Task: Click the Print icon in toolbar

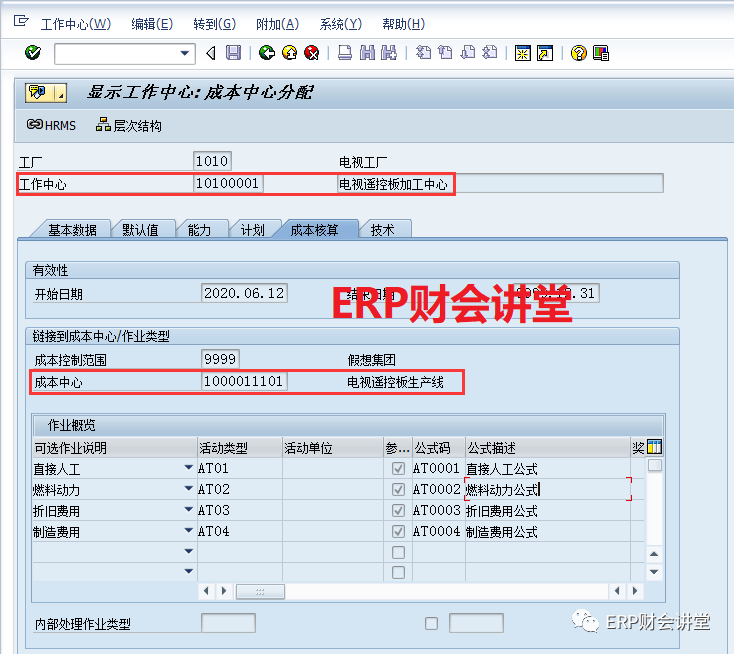Action: click(345, 53)
